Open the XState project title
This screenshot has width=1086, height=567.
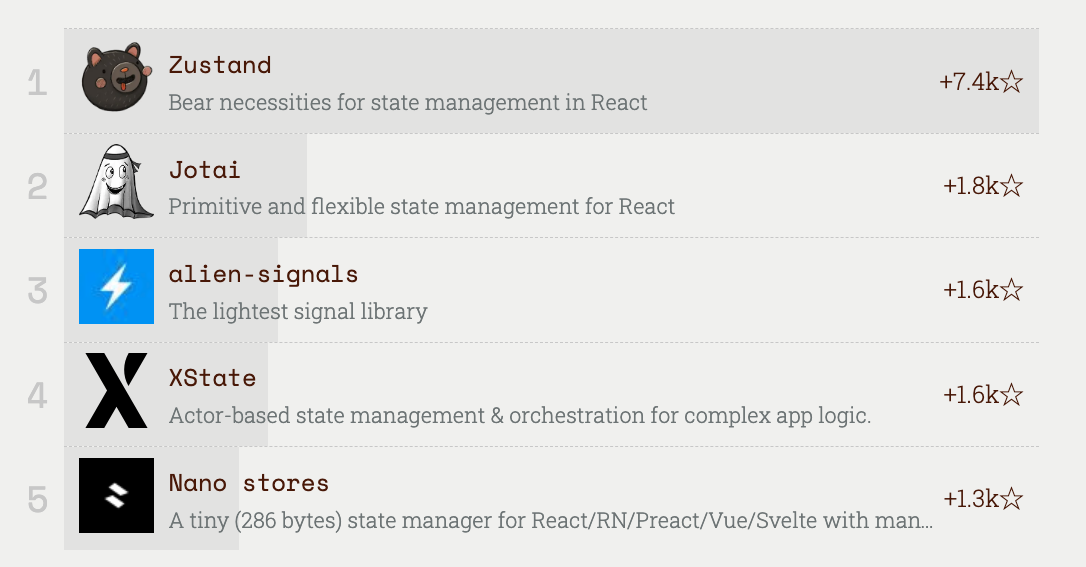click(x=212, y=378)
